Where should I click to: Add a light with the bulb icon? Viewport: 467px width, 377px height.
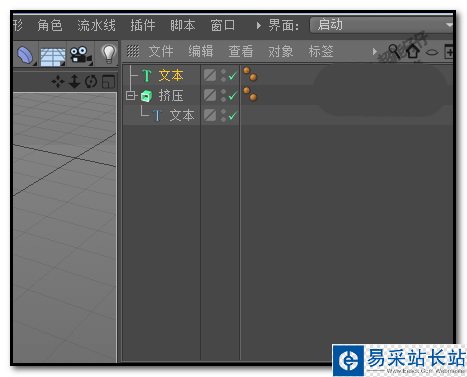tap(108, 54)
